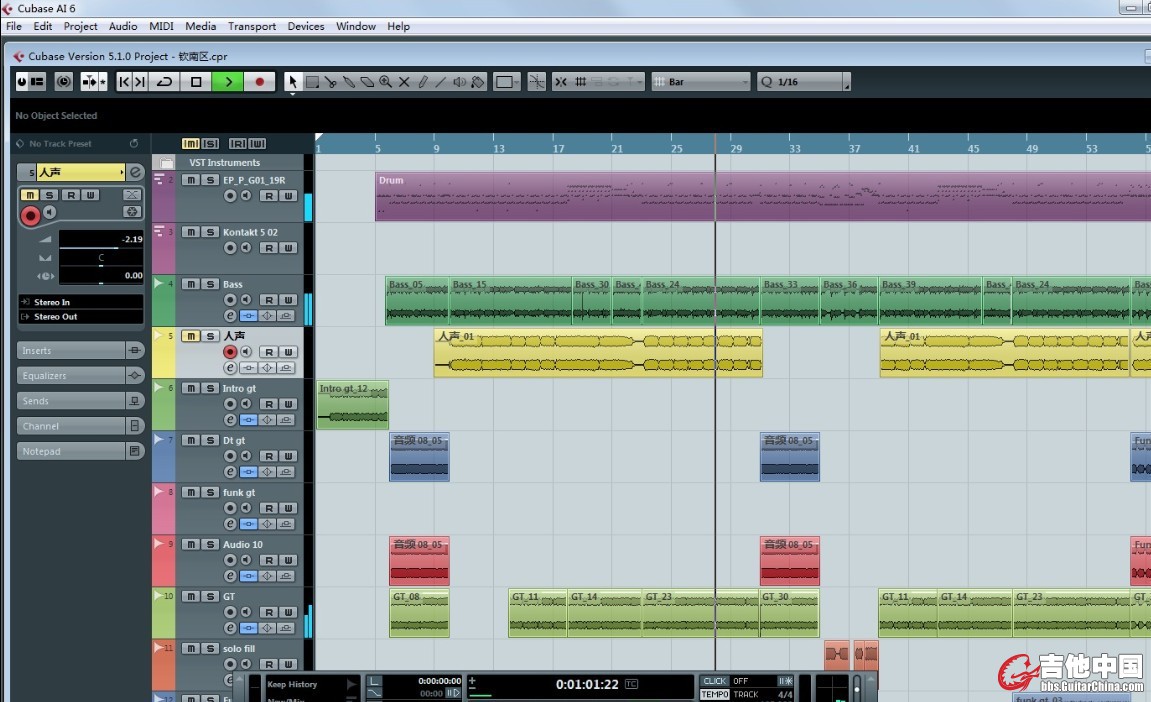
Task: Open the Bar snap type dropdown
Action: click(x=701, y=82)
